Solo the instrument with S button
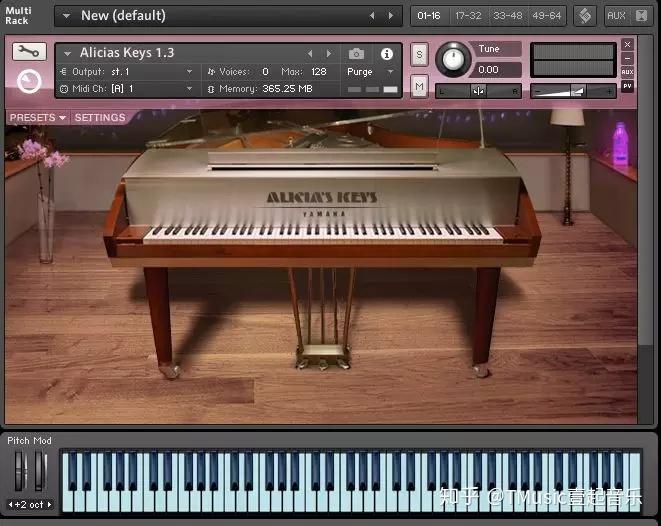661x526 pixels. pyautogui.click(x=419, y=54)
